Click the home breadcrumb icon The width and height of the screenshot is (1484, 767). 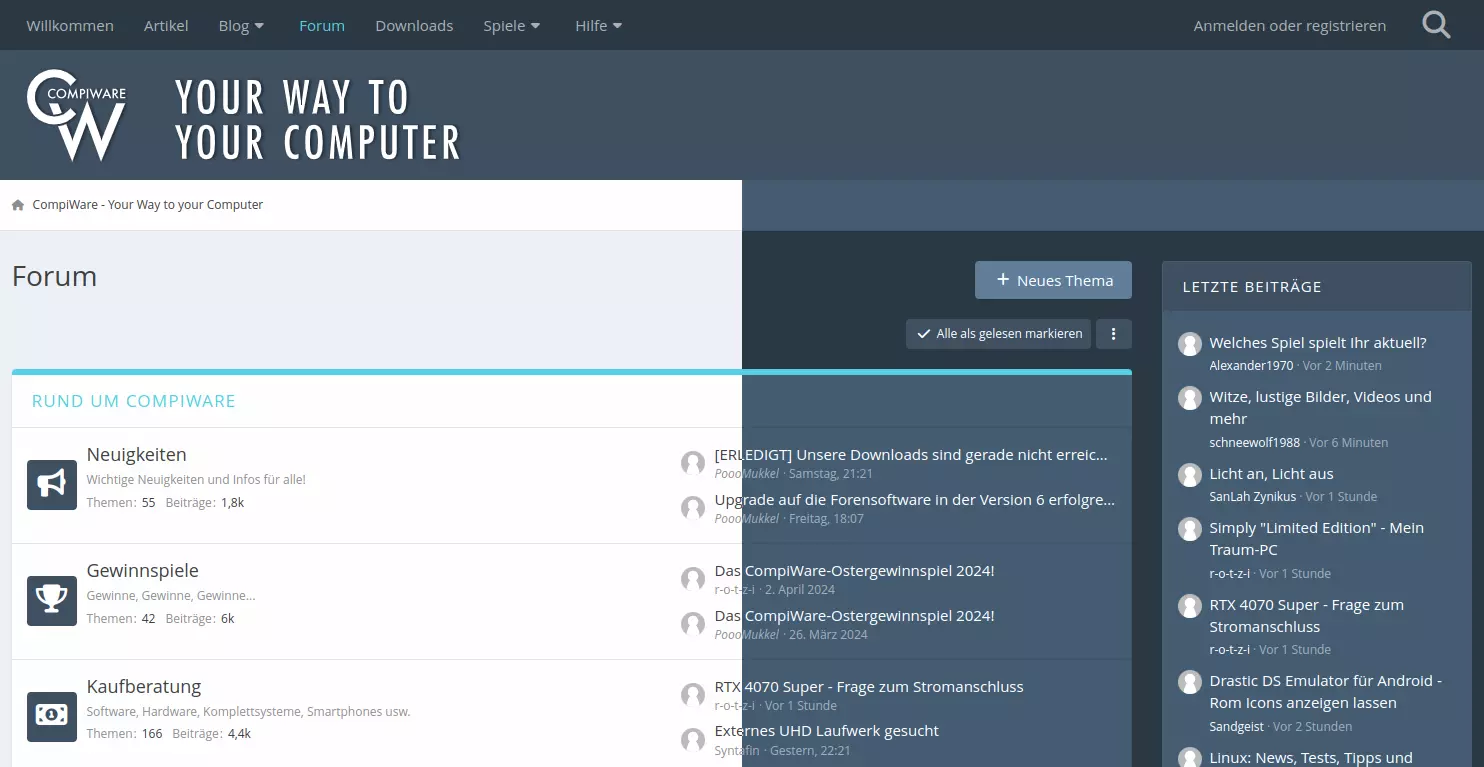tap(18, 205)
